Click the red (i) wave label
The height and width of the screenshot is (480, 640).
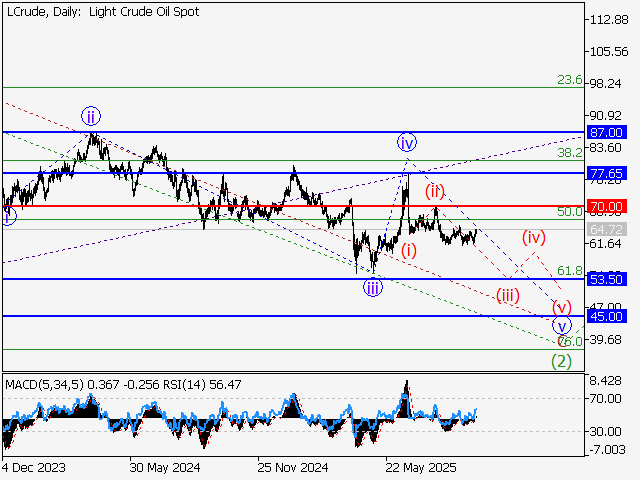409,251
